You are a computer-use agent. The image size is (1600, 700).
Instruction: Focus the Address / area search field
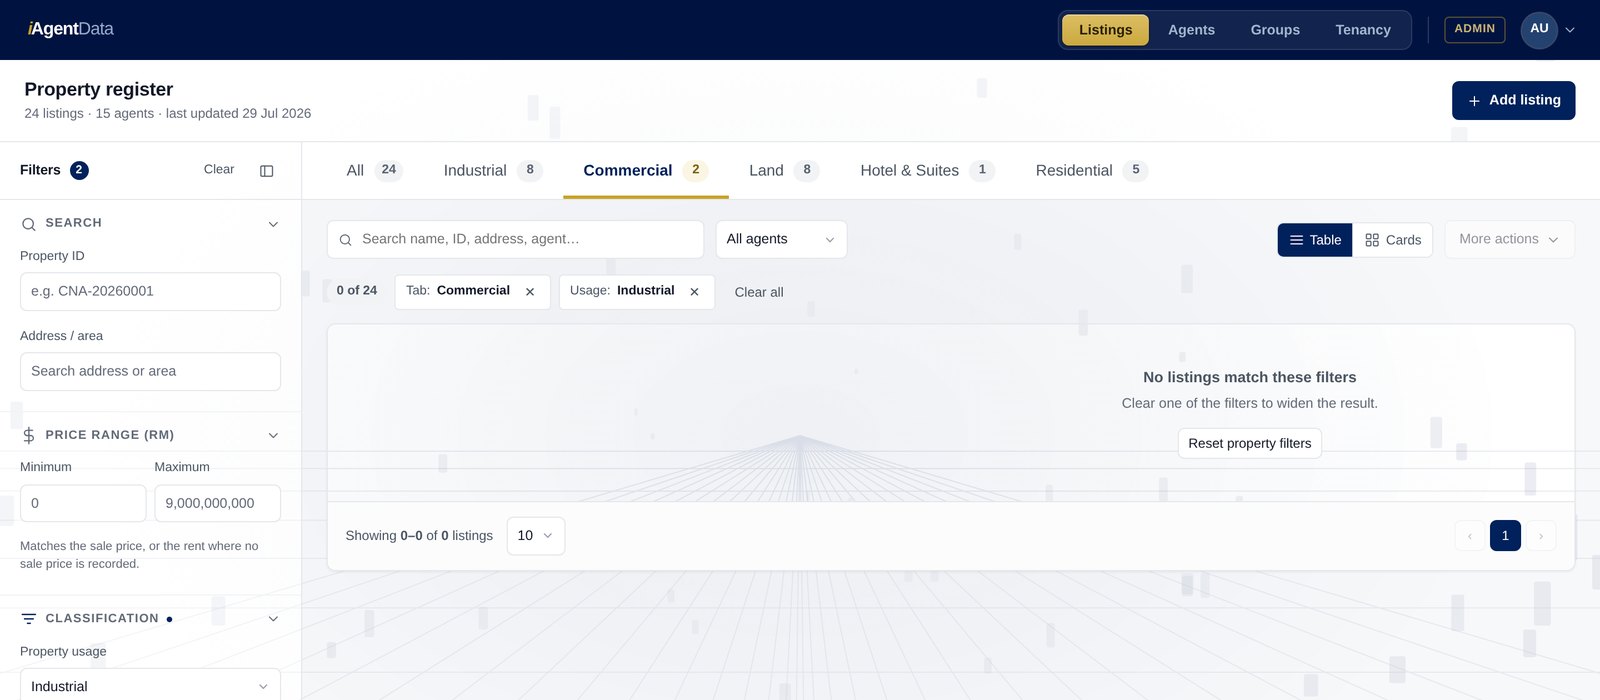click(150, 371)
